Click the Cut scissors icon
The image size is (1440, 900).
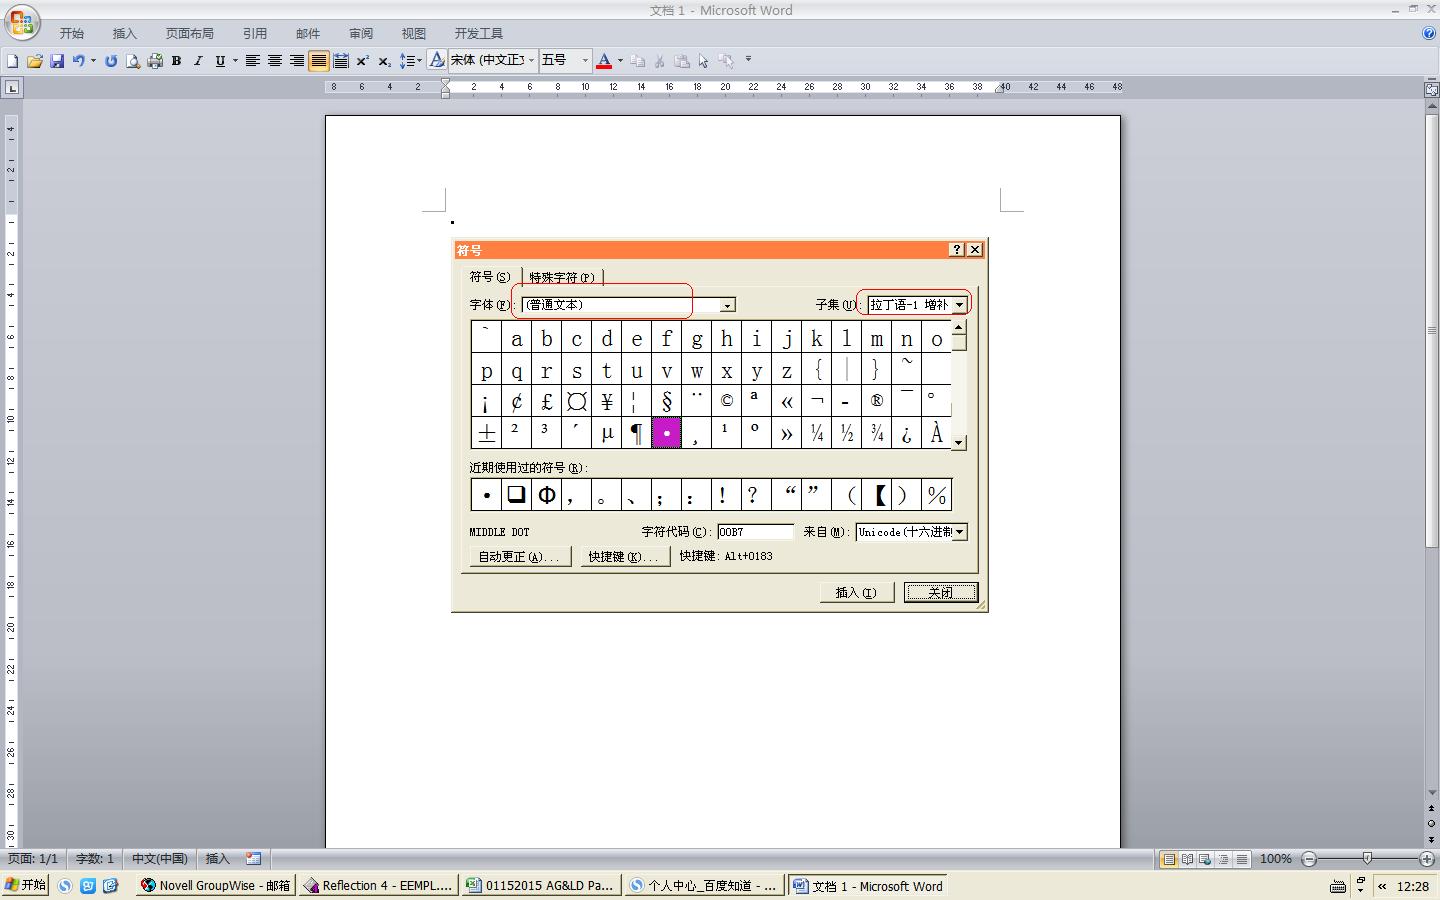pos(660,61)
